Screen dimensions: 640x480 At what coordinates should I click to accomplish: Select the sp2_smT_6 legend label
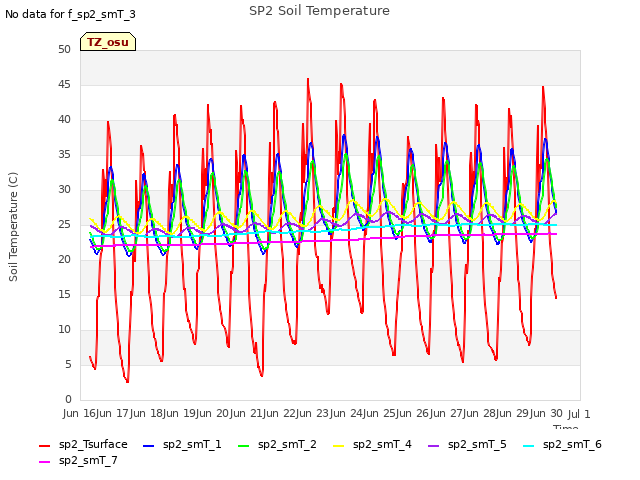(572, 444)
